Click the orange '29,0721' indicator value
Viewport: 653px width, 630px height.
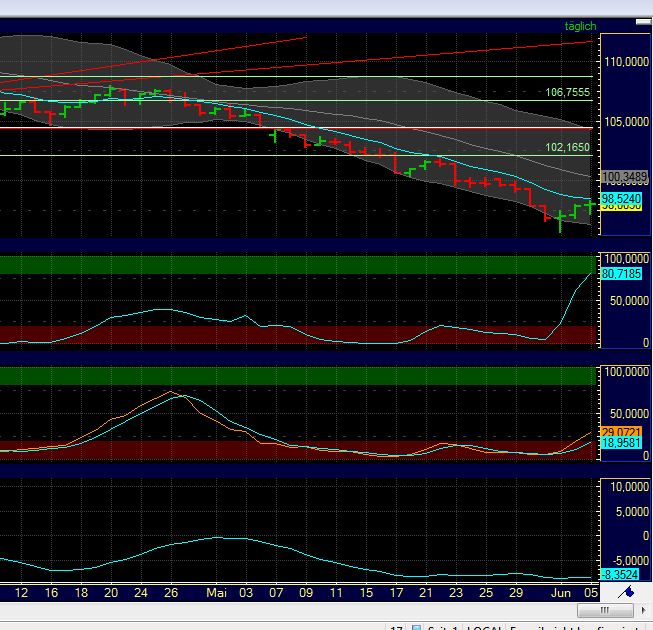click(621, 431)
